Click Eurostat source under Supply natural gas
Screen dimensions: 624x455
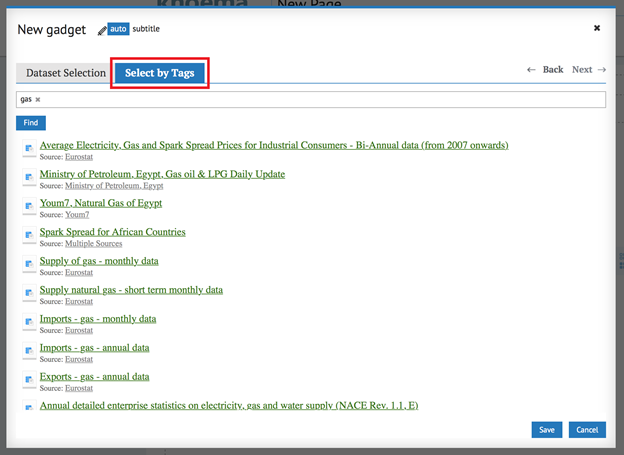(79, 302)
